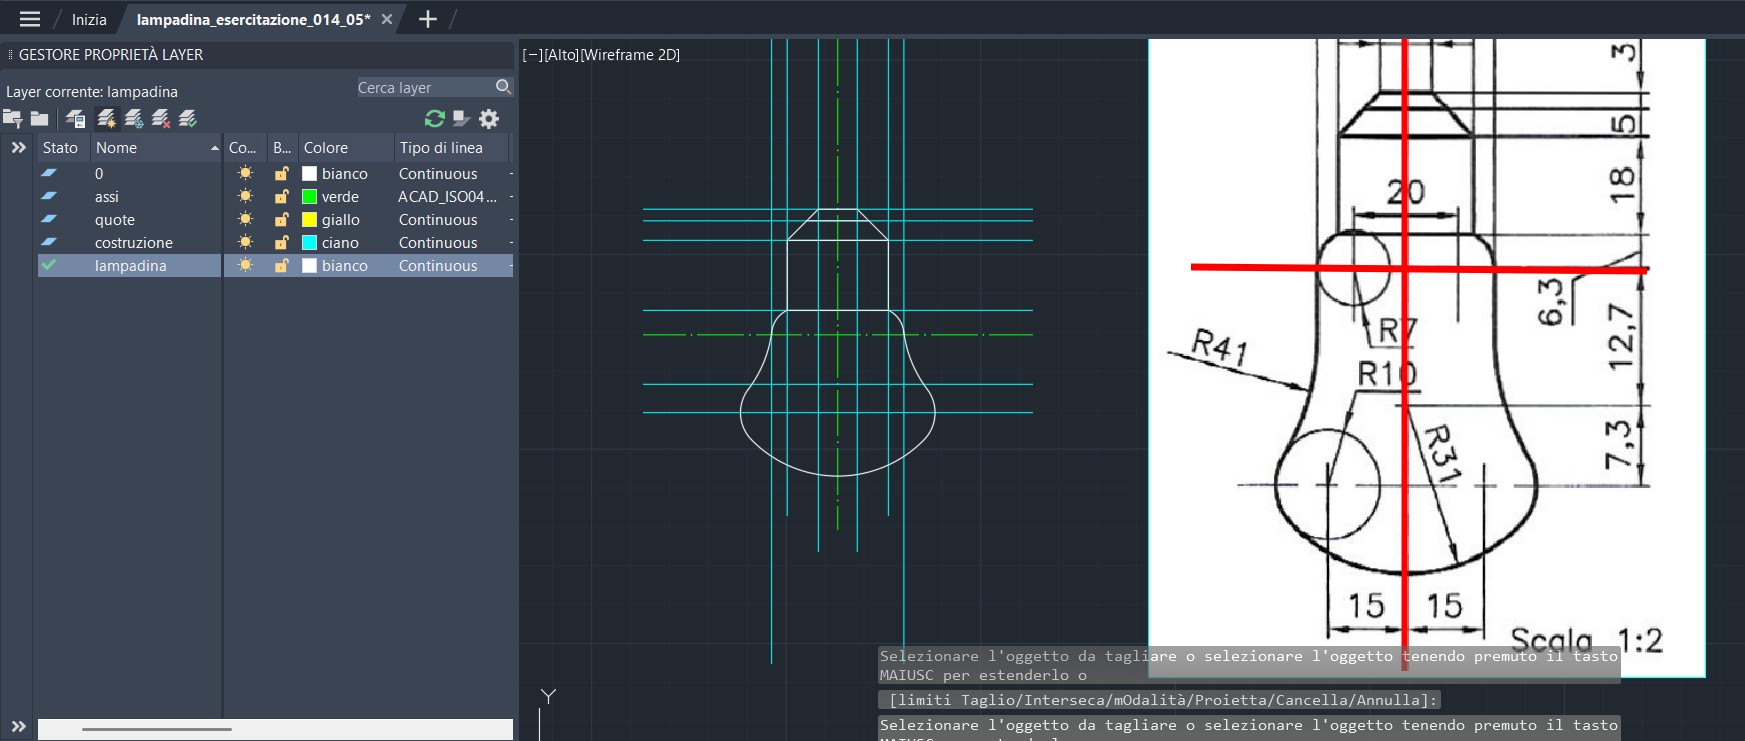This screenshot has height=741, width=1745.
Task: Open the [−] viewport controls menu
Action: pyautogui.click(x=533, y=55)
